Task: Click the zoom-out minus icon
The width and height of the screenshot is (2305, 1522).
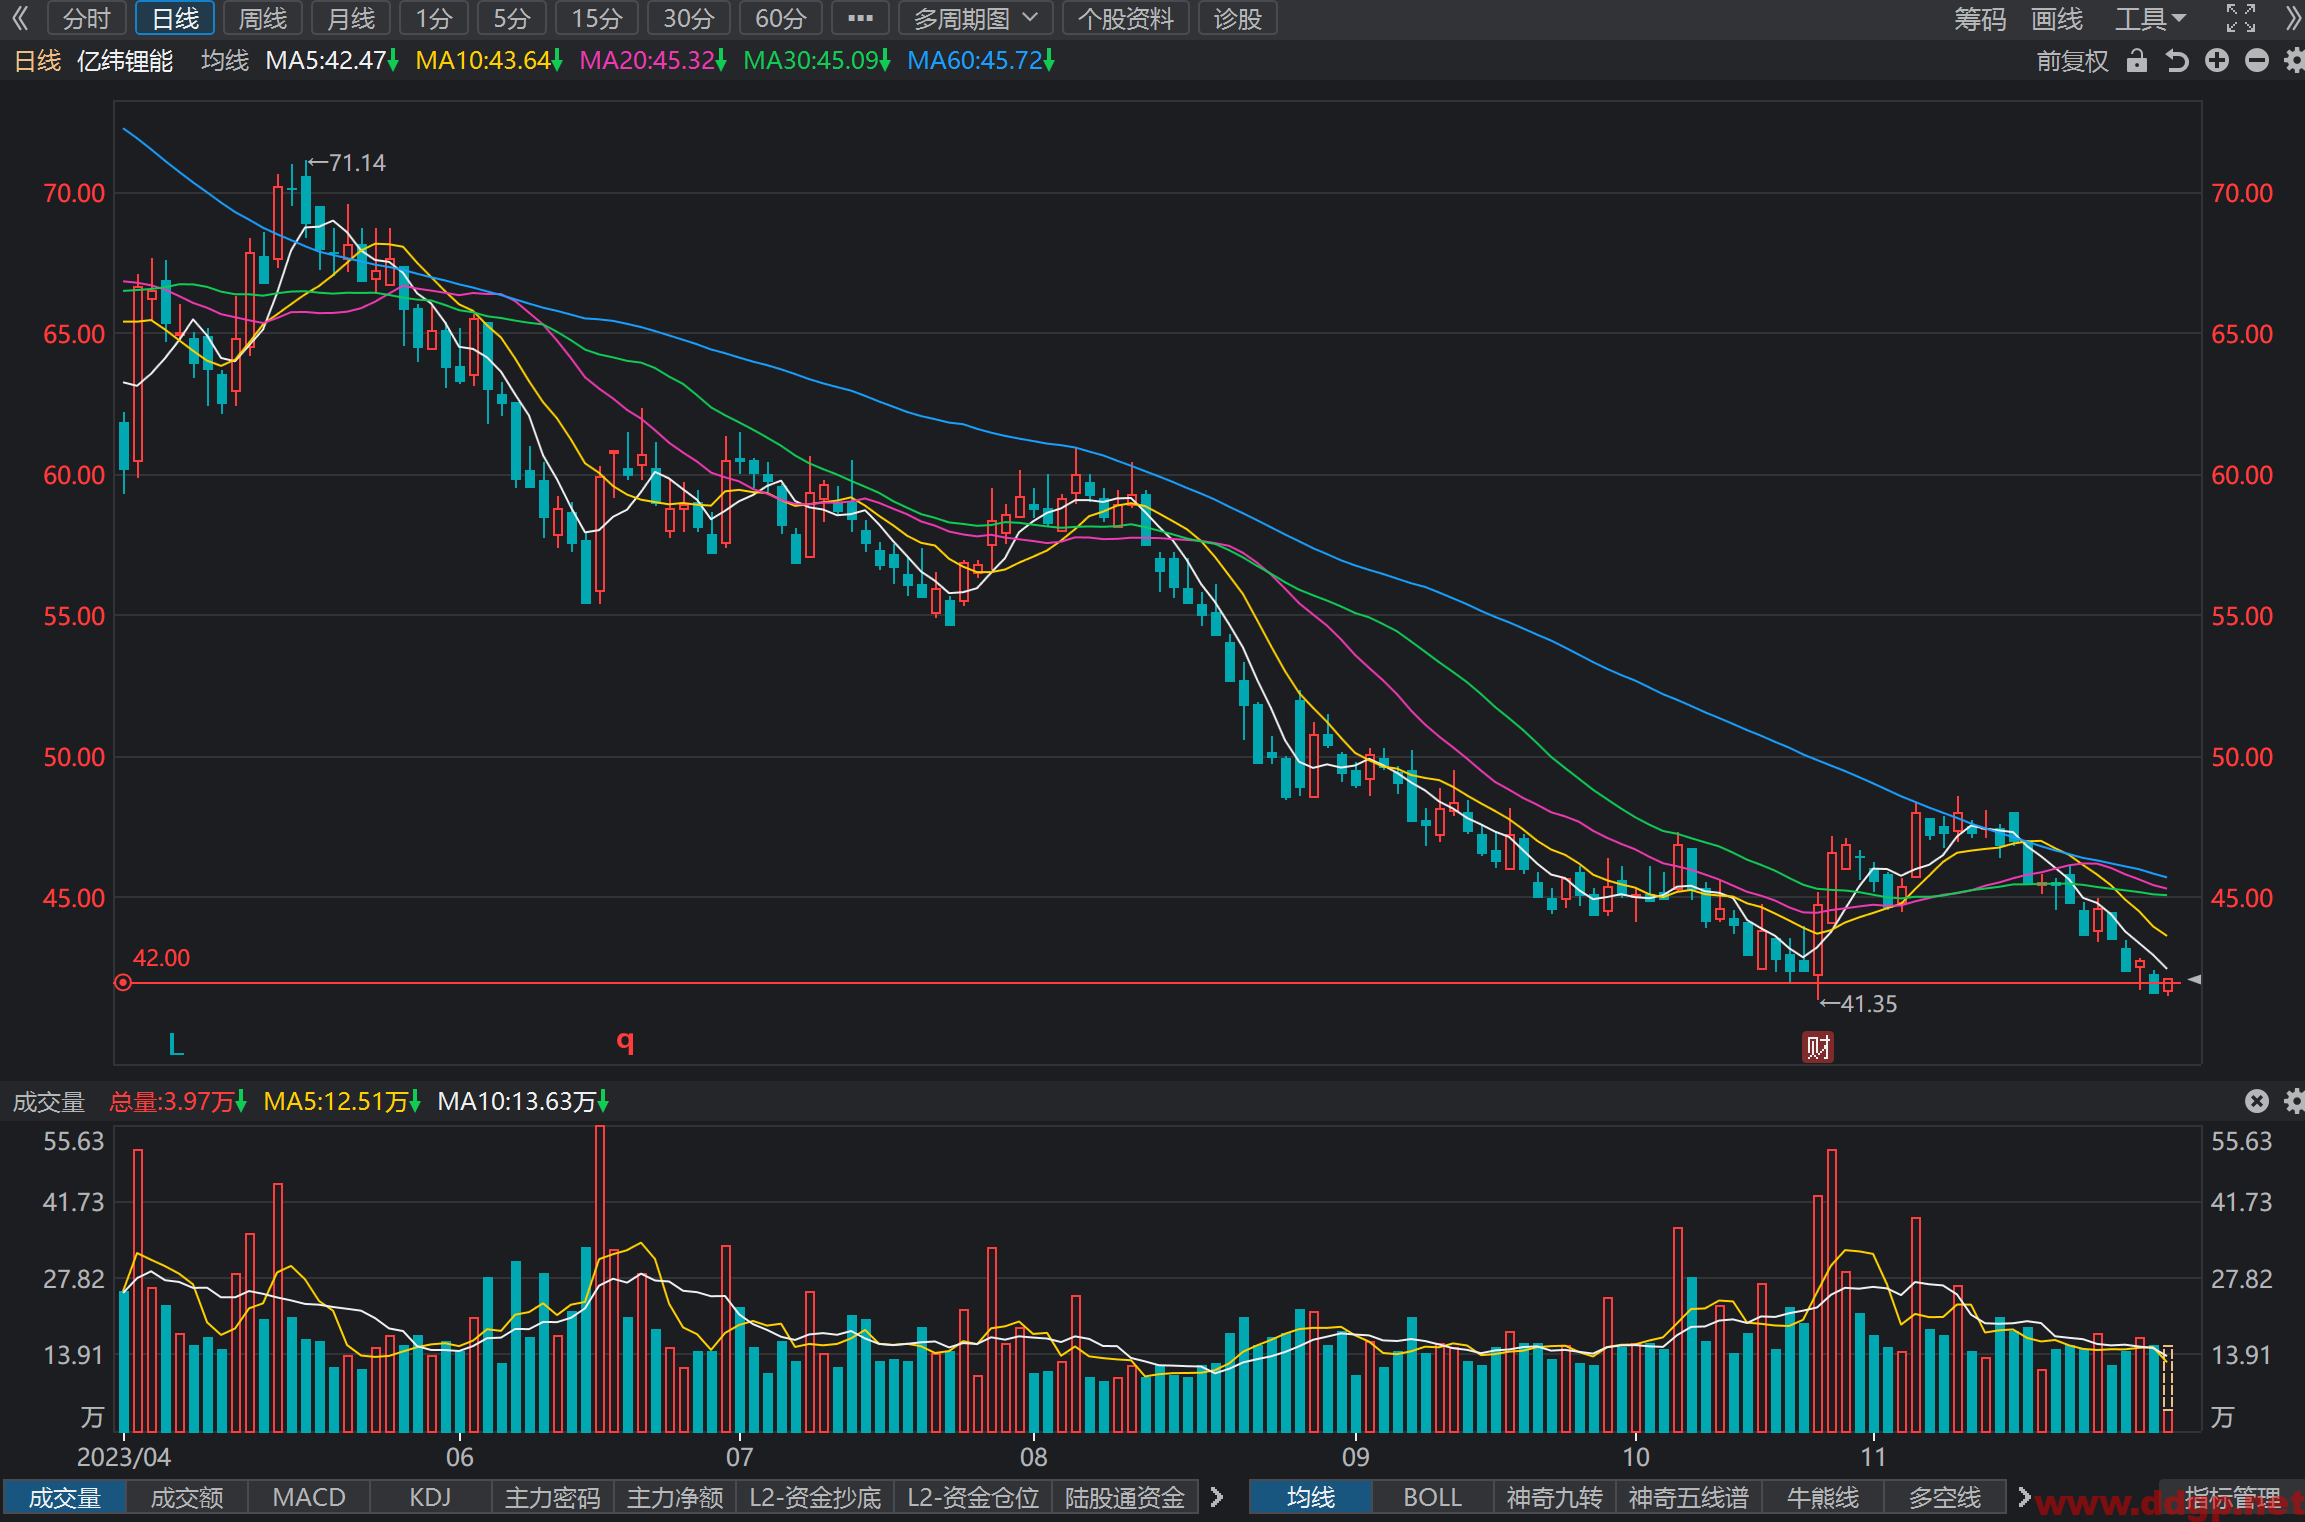Action: 2257,61
